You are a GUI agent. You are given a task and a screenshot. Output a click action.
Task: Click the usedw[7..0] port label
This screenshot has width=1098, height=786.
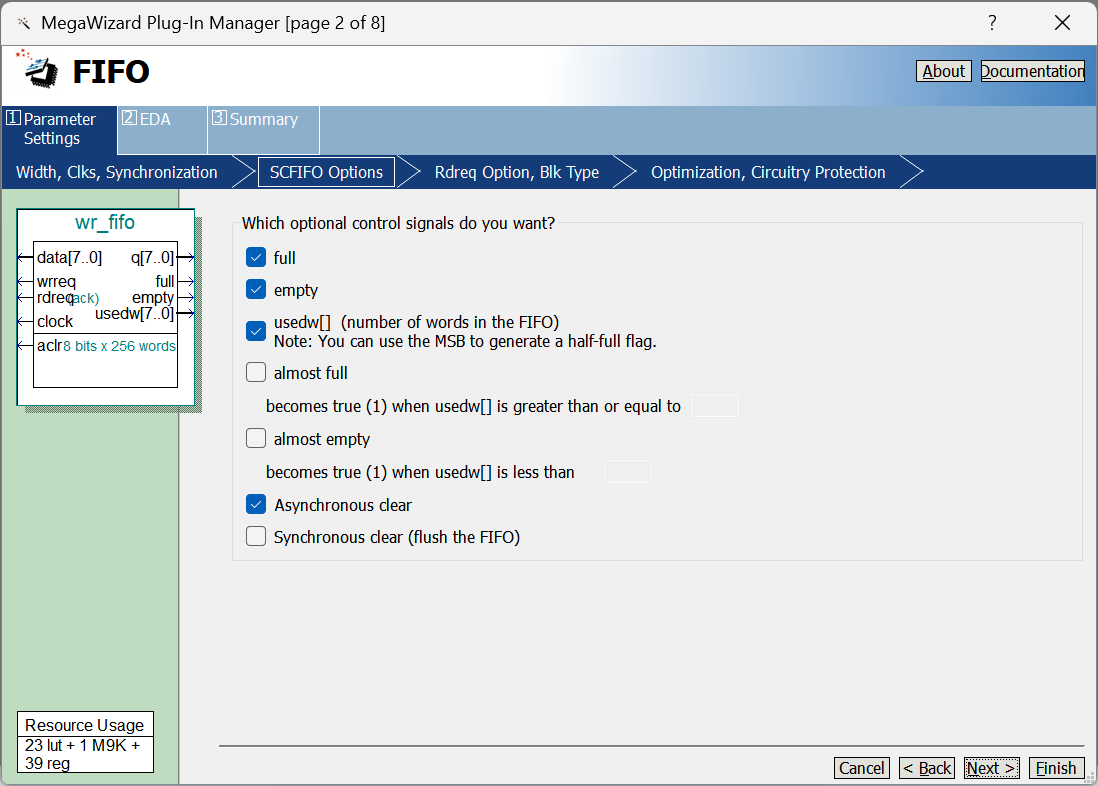[134, 314]
